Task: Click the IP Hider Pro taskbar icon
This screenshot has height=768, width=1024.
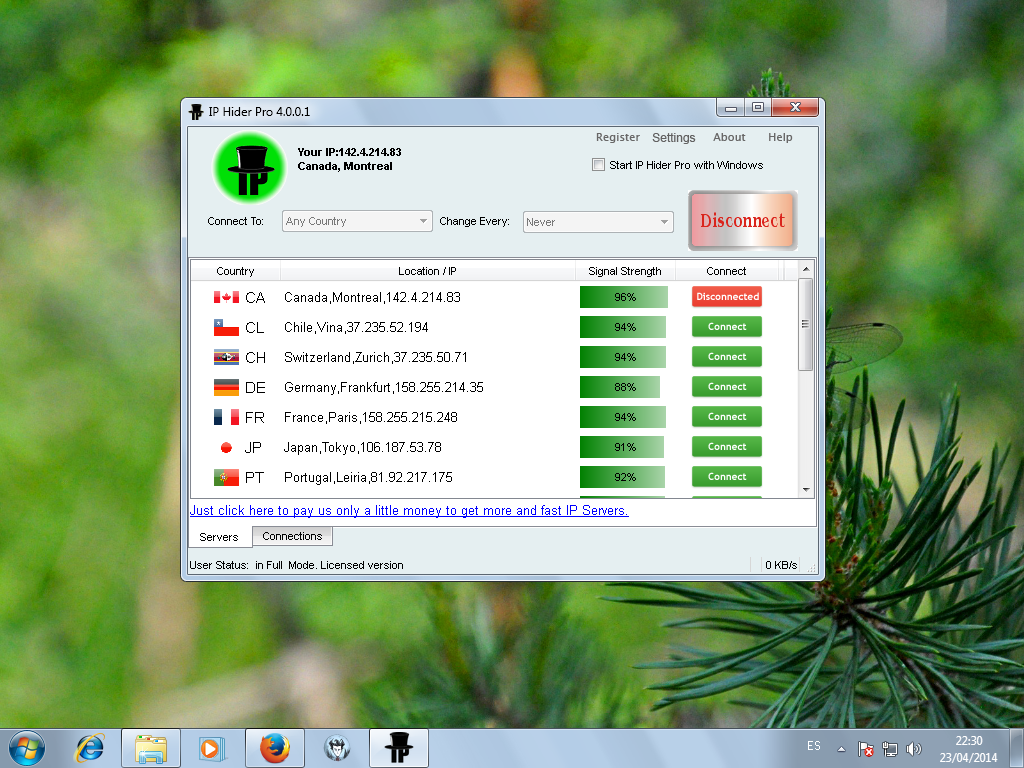Action: 398,748
